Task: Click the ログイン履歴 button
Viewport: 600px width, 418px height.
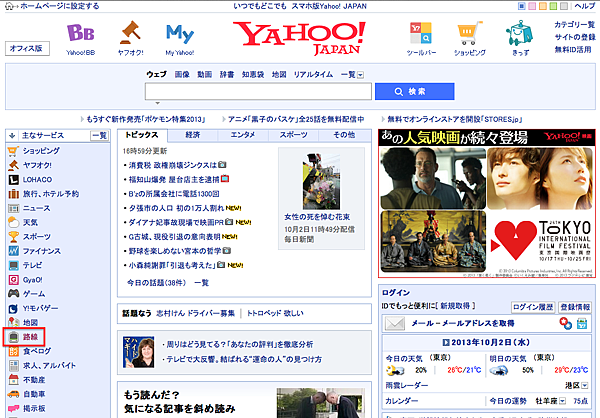Action: [x=533, y=307]
